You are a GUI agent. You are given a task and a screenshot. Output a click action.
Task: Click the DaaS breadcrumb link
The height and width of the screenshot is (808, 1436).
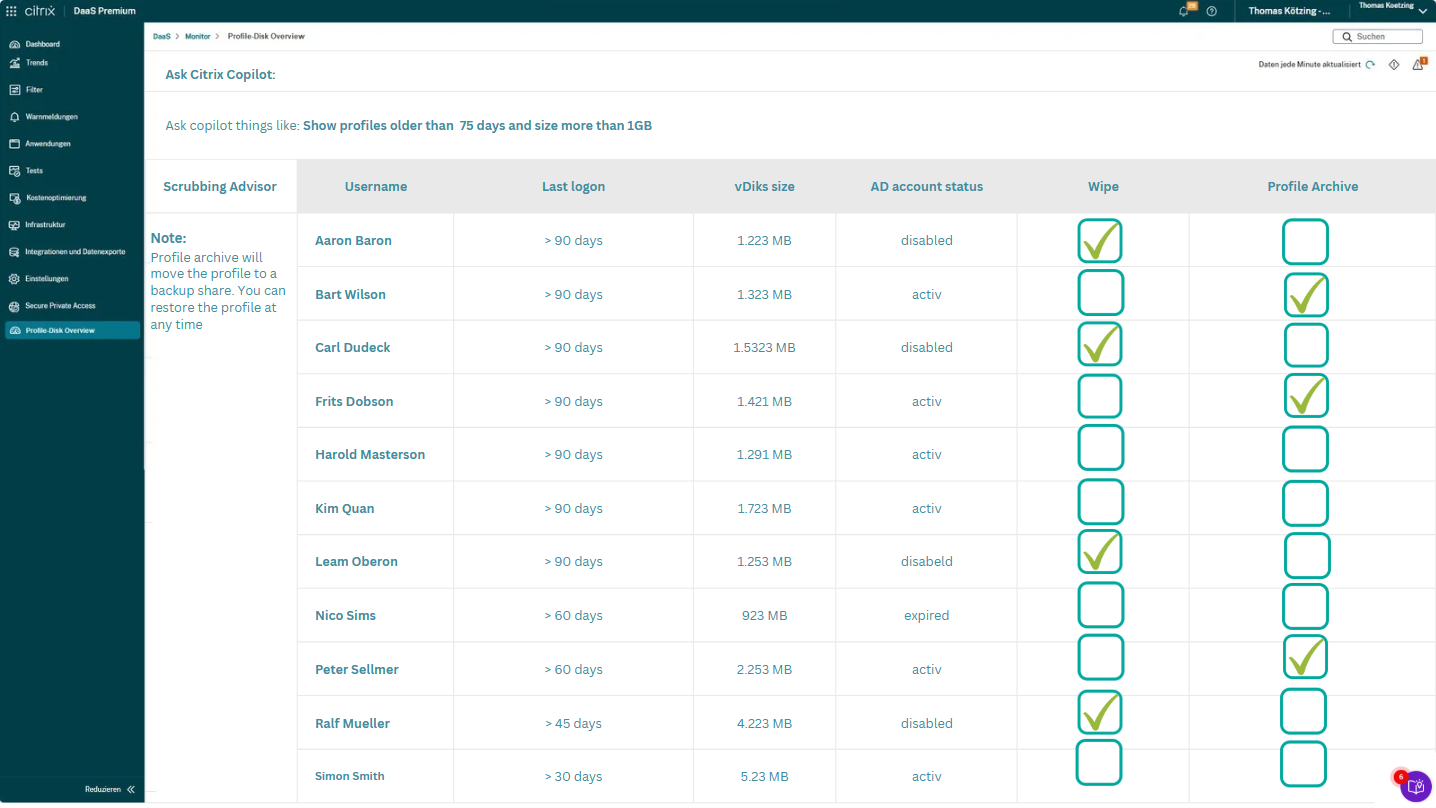point(161,36)
